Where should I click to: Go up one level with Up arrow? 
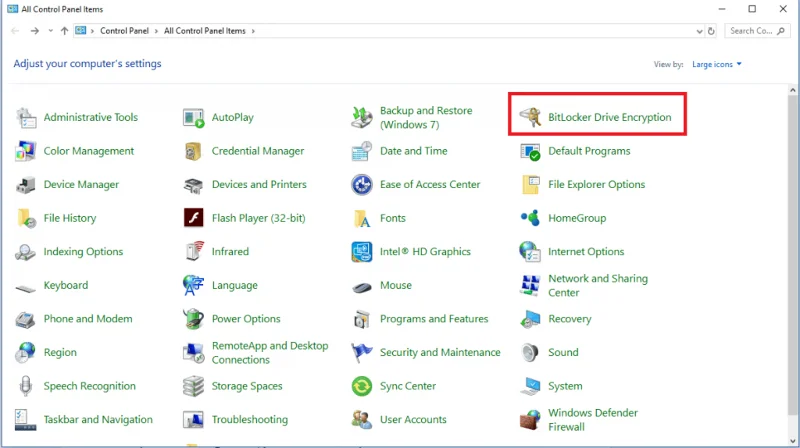pyautogui.click(x=64, y=31)
